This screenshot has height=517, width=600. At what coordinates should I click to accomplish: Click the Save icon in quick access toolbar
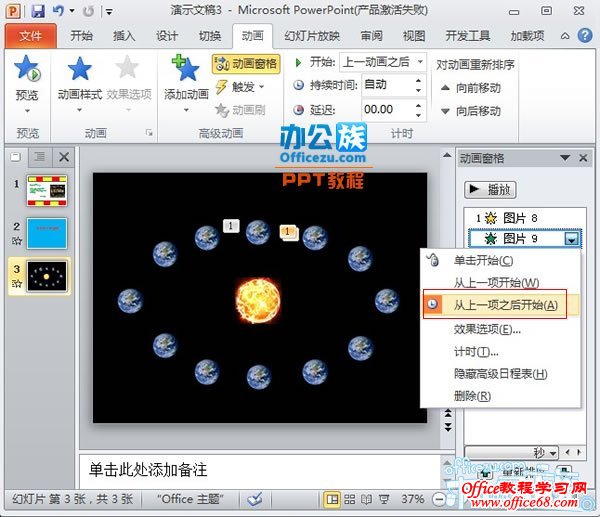(x=38, y=12)
